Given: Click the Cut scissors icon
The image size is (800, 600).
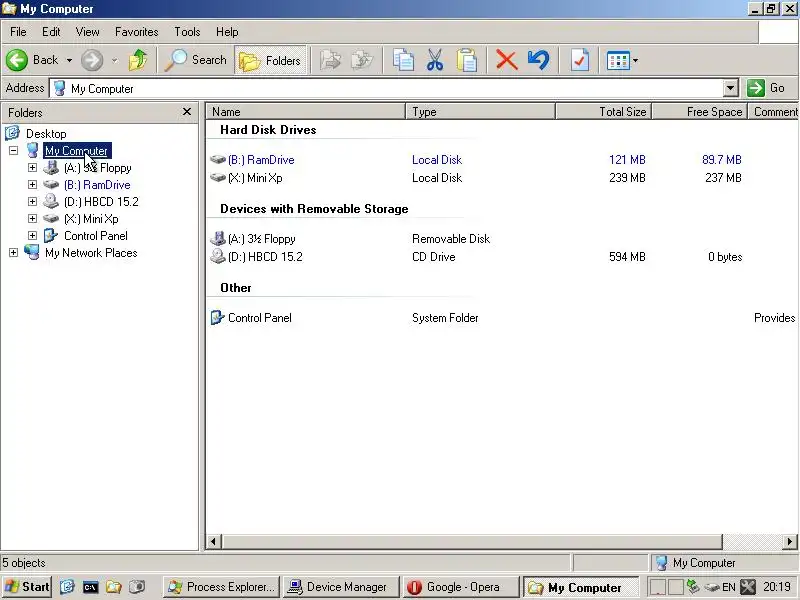Looking at the screenshot, I should click(435, 60).
